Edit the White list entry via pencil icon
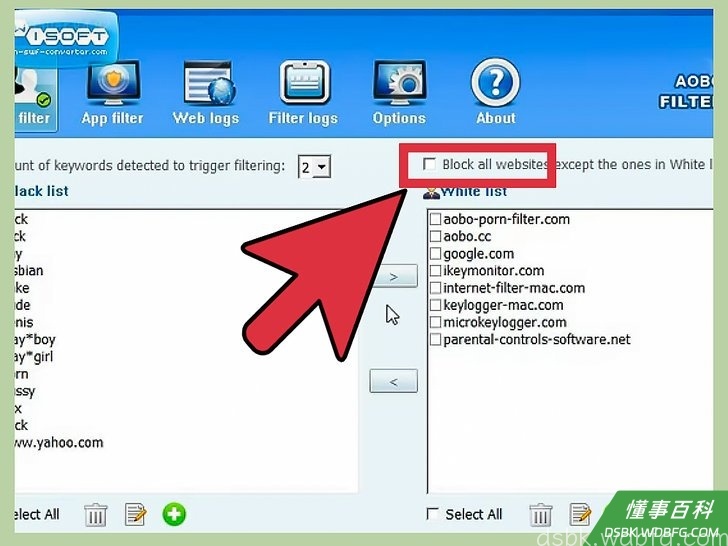This screenshot has height=546, width=728. (580, 514)
